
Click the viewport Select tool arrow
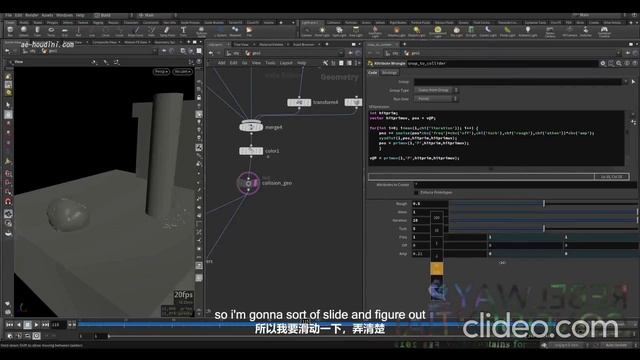[8, 105]
